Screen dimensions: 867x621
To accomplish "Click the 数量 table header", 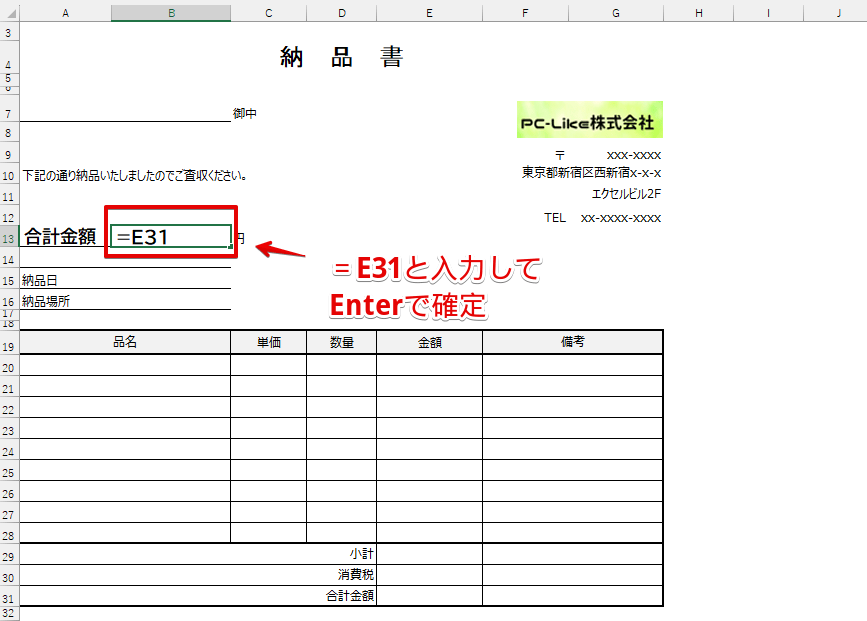I will pyautogui.click(x=342, y=342).
